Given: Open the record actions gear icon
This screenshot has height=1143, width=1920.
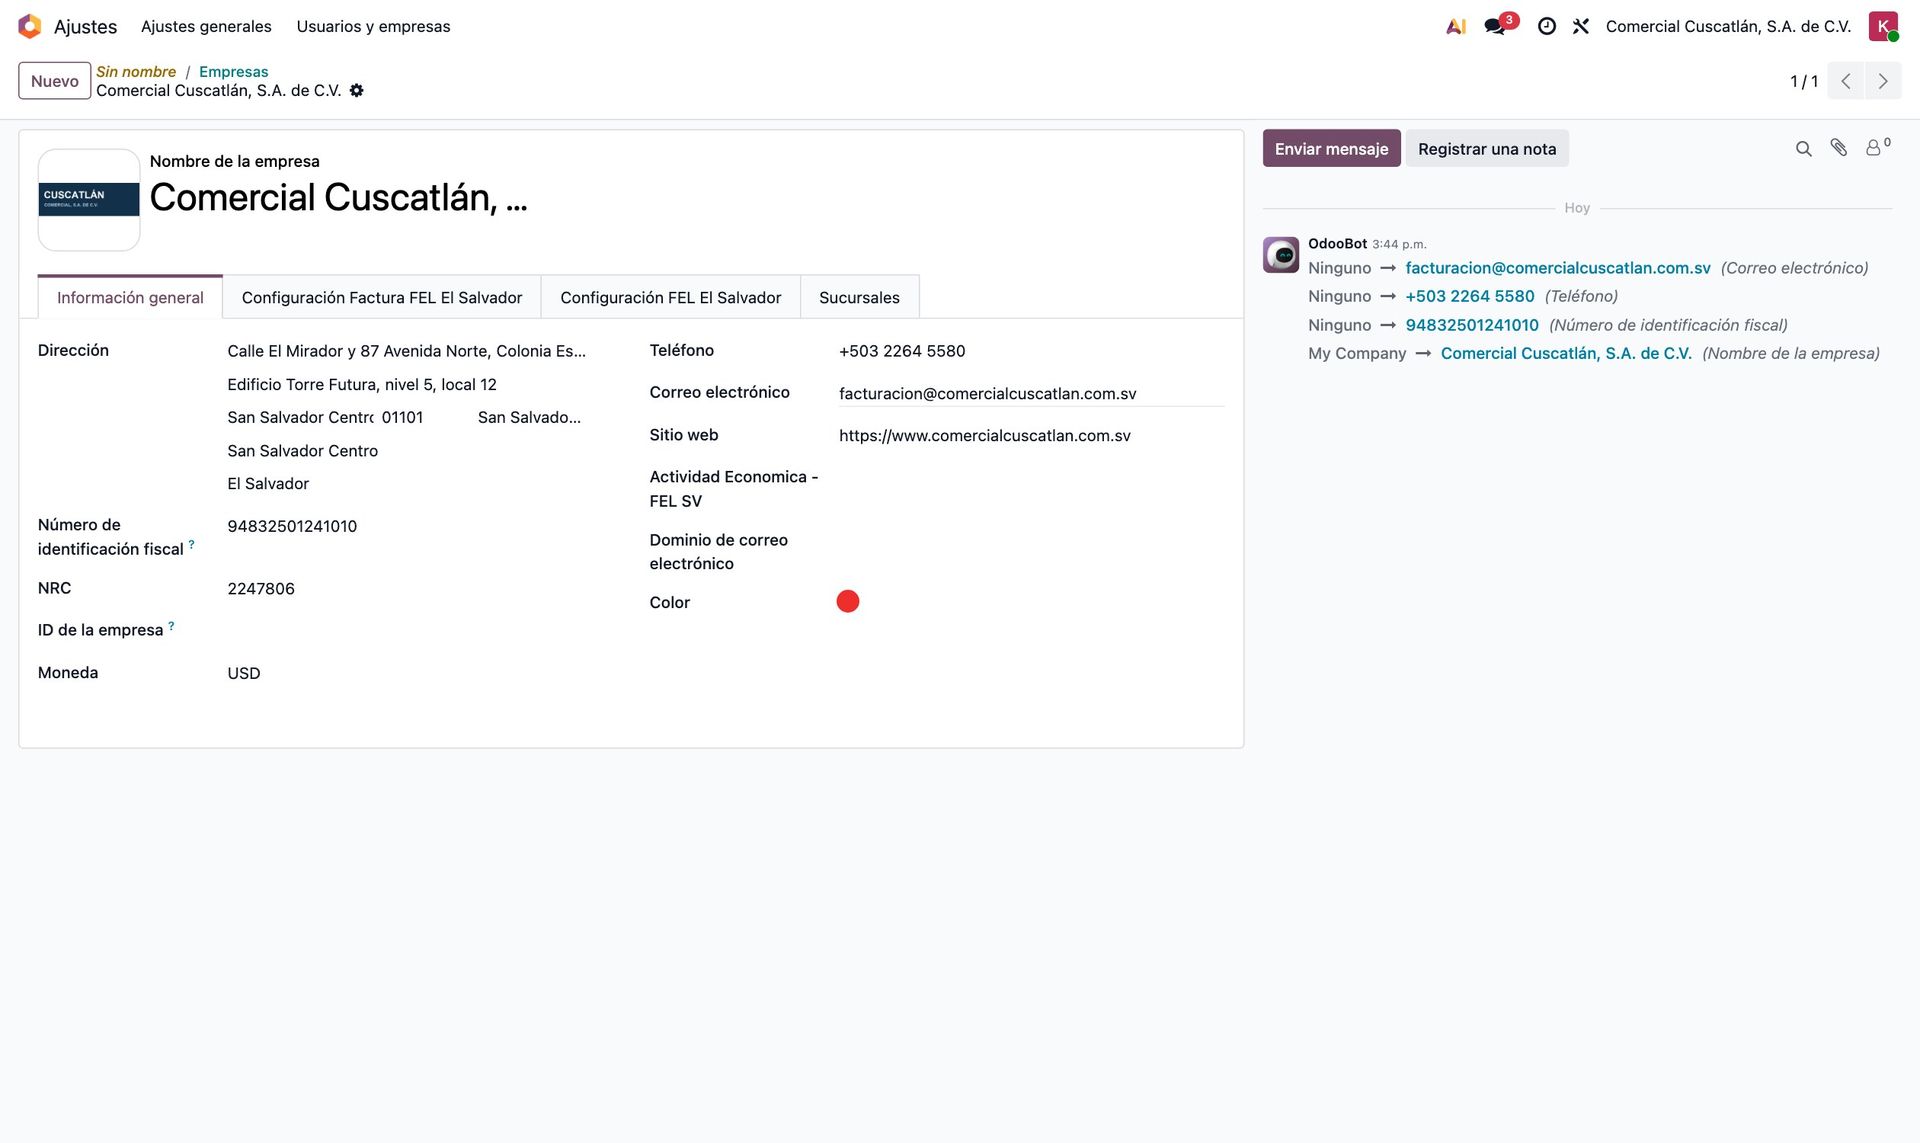Looking at the screenshot, I should (x=356, y=91).
